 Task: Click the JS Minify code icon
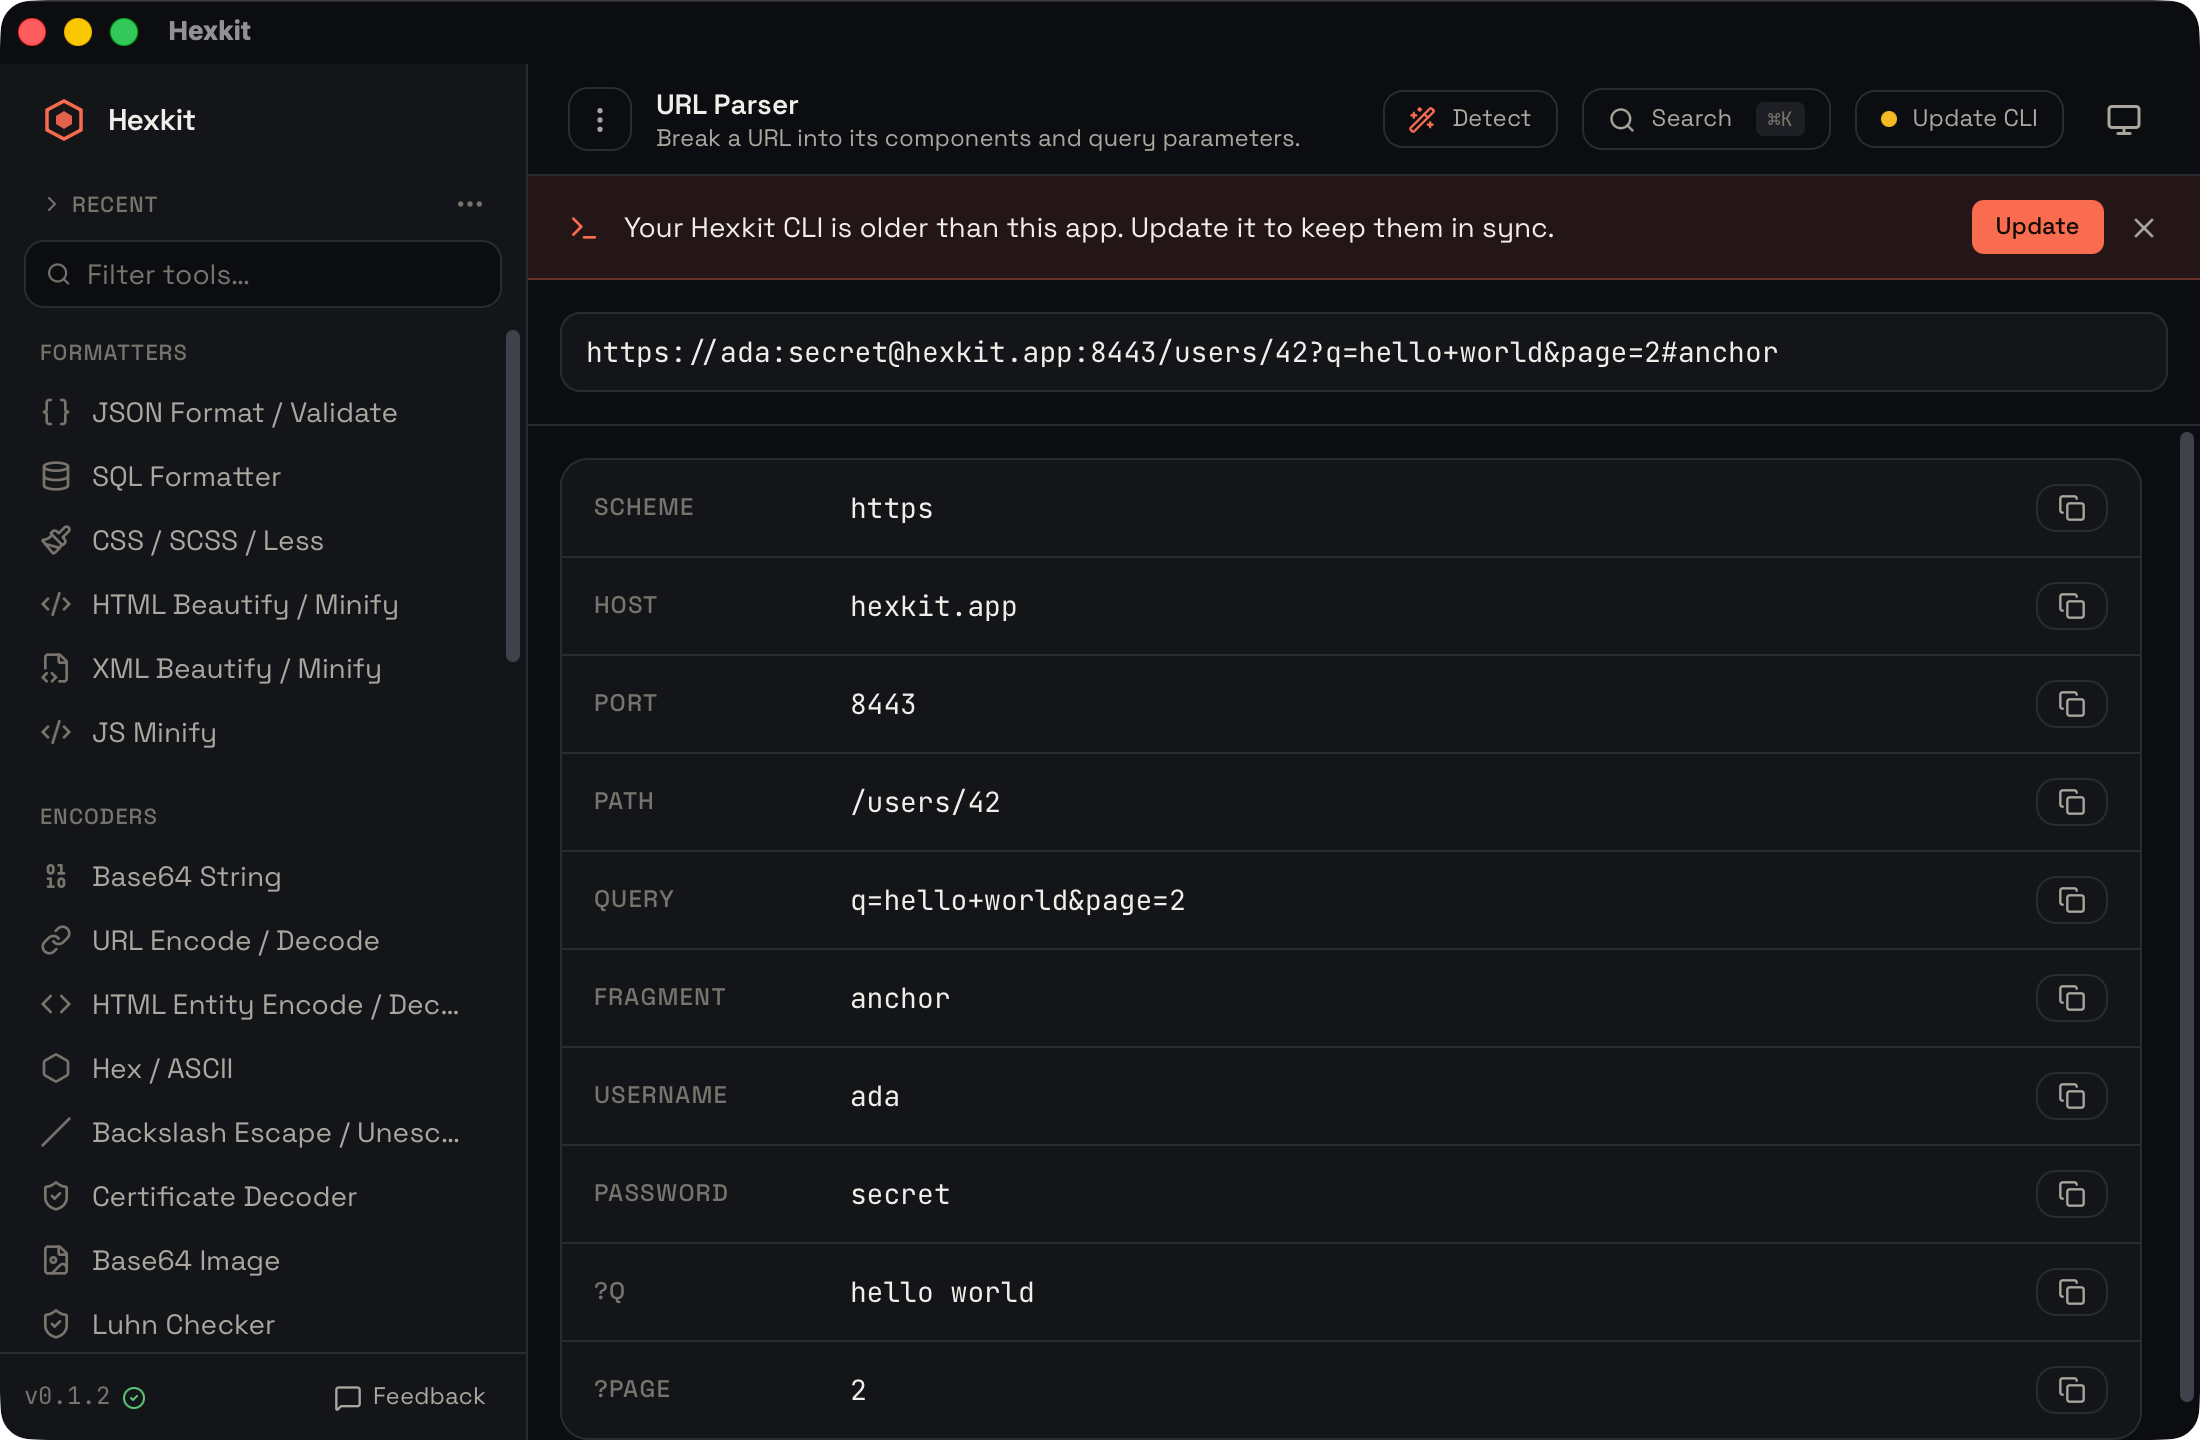[56, 732]
